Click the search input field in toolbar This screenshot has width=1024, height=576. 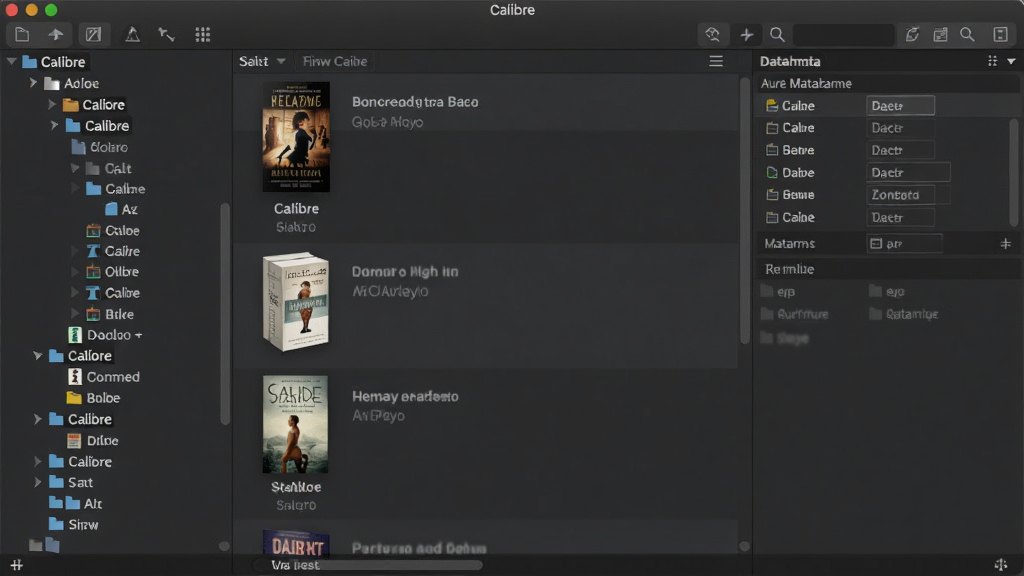pyautogui.click(x=843, y=35)
